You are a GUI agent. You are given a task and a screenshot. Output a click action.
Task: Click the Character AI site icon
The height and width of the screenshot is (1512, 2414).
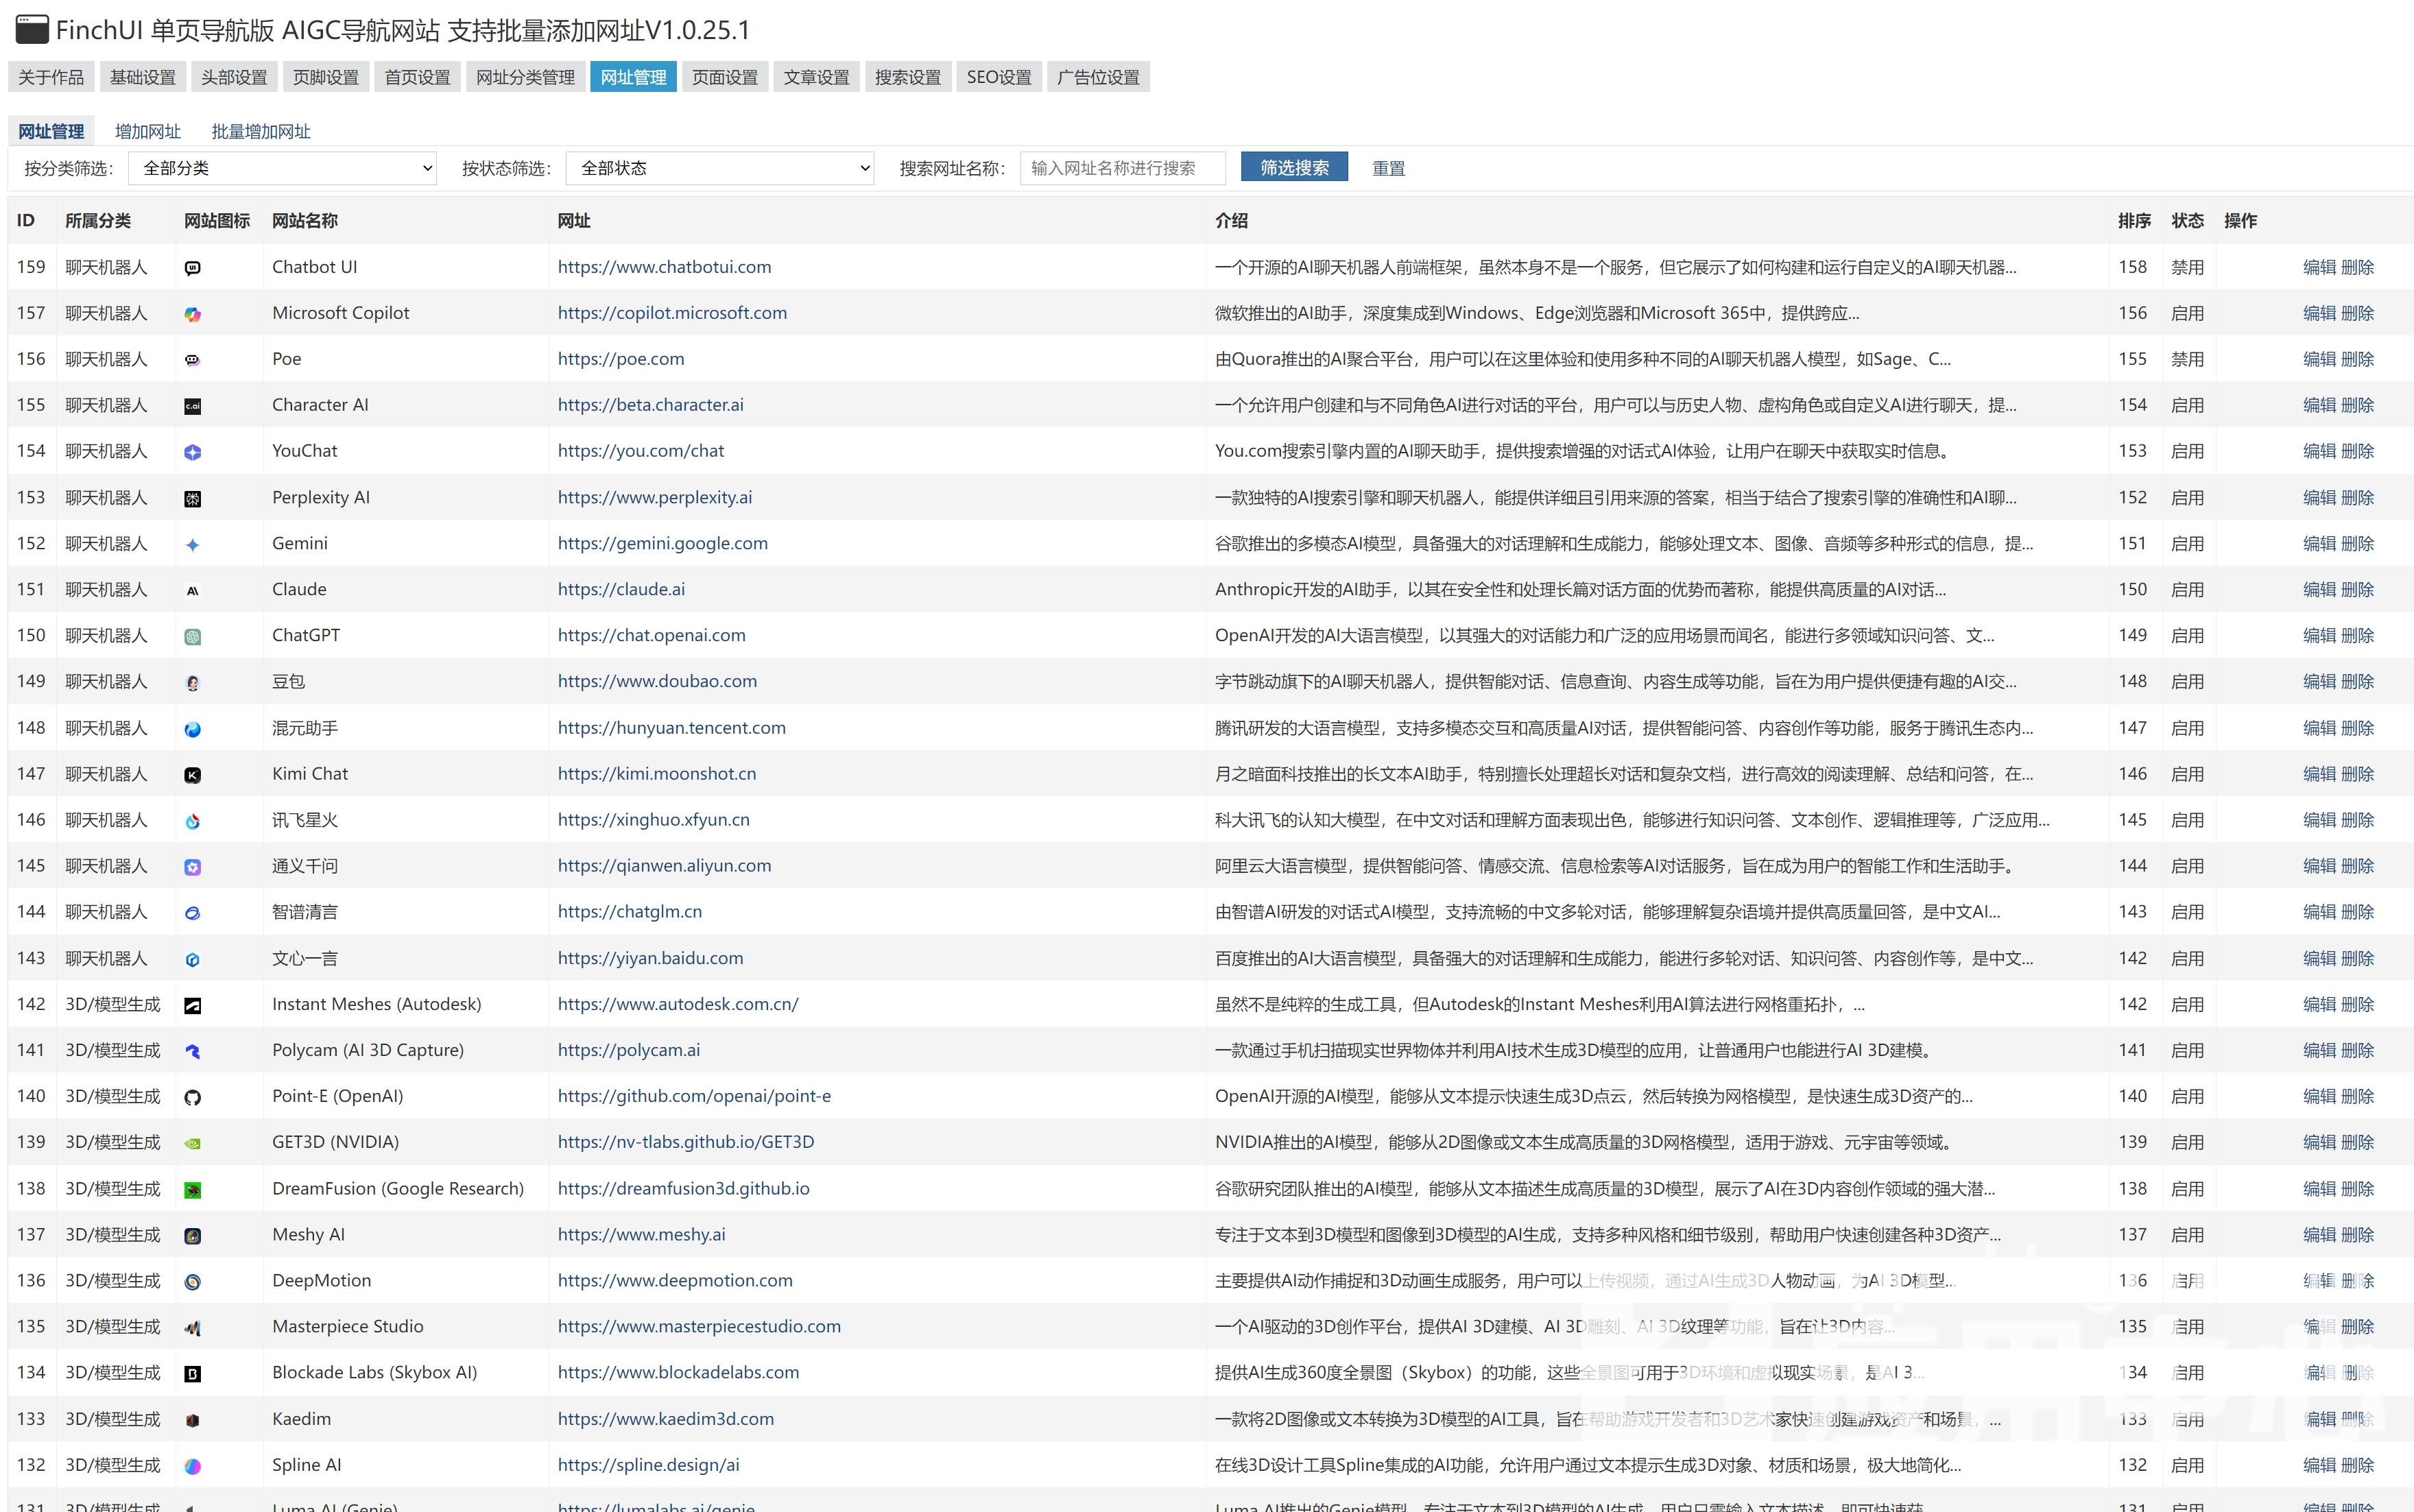click(193, 406)
